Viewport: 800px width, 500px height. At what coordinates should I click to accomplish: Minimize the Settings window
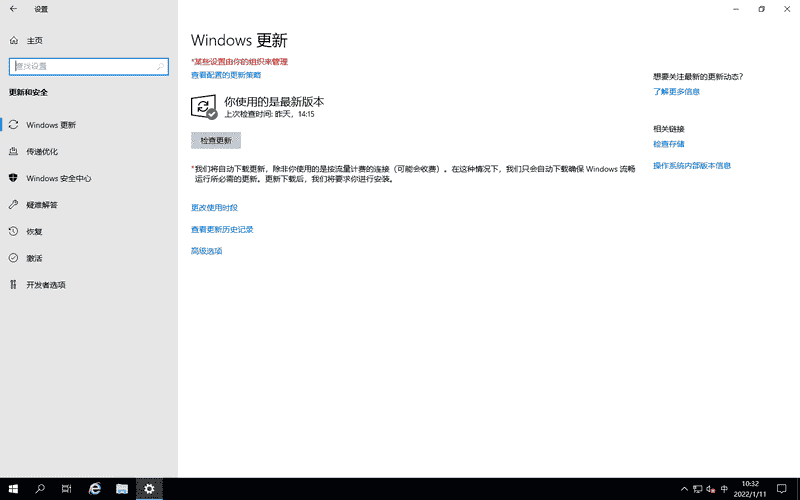click(736, 9)
